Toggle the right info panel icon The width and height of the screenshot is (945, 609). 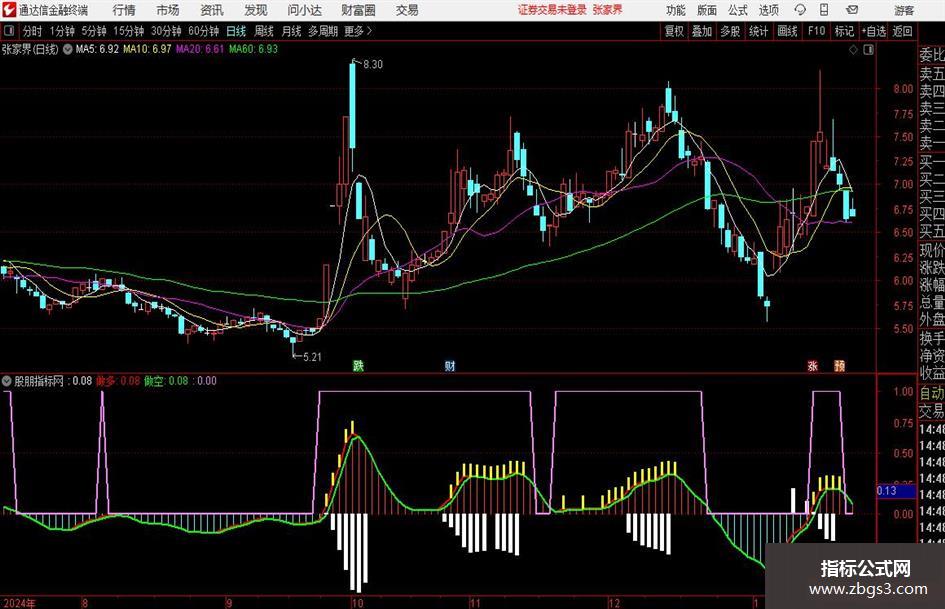tap(868, 50)
